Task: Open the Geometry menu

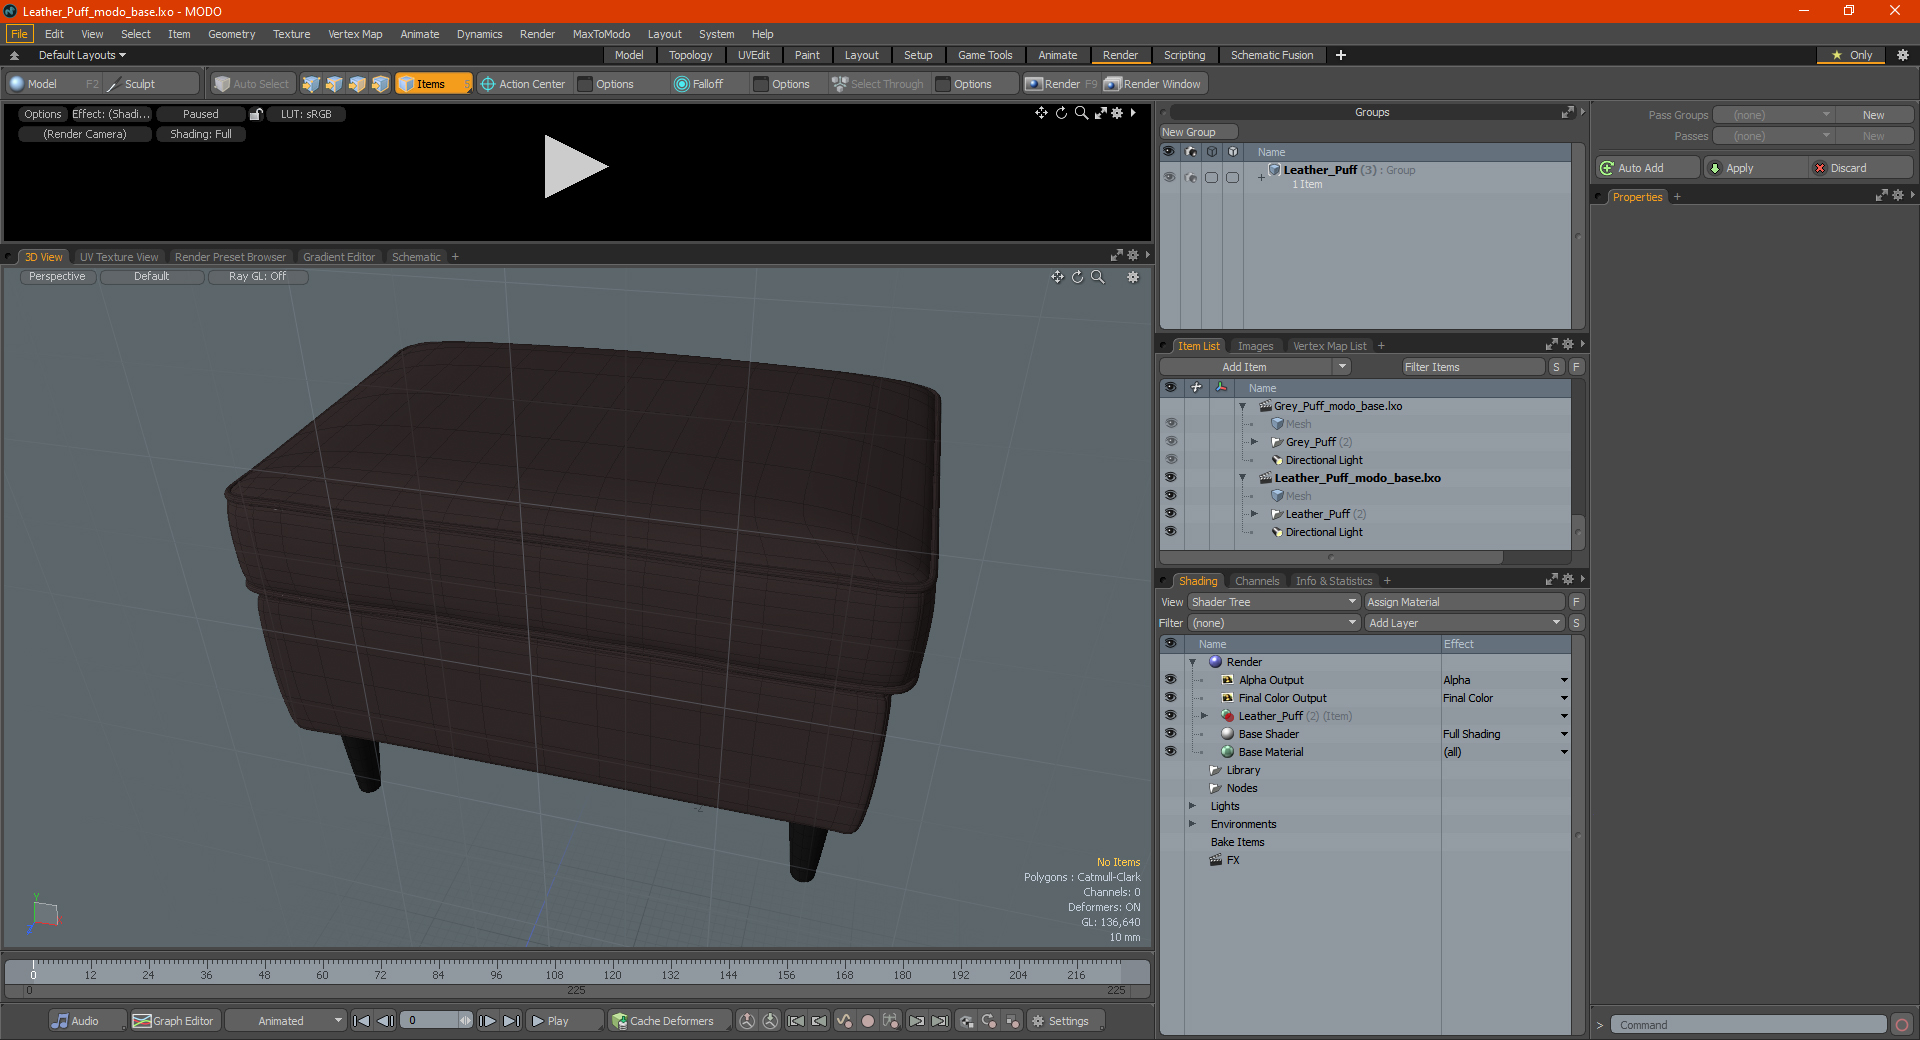Action: (x=231, y=34)
